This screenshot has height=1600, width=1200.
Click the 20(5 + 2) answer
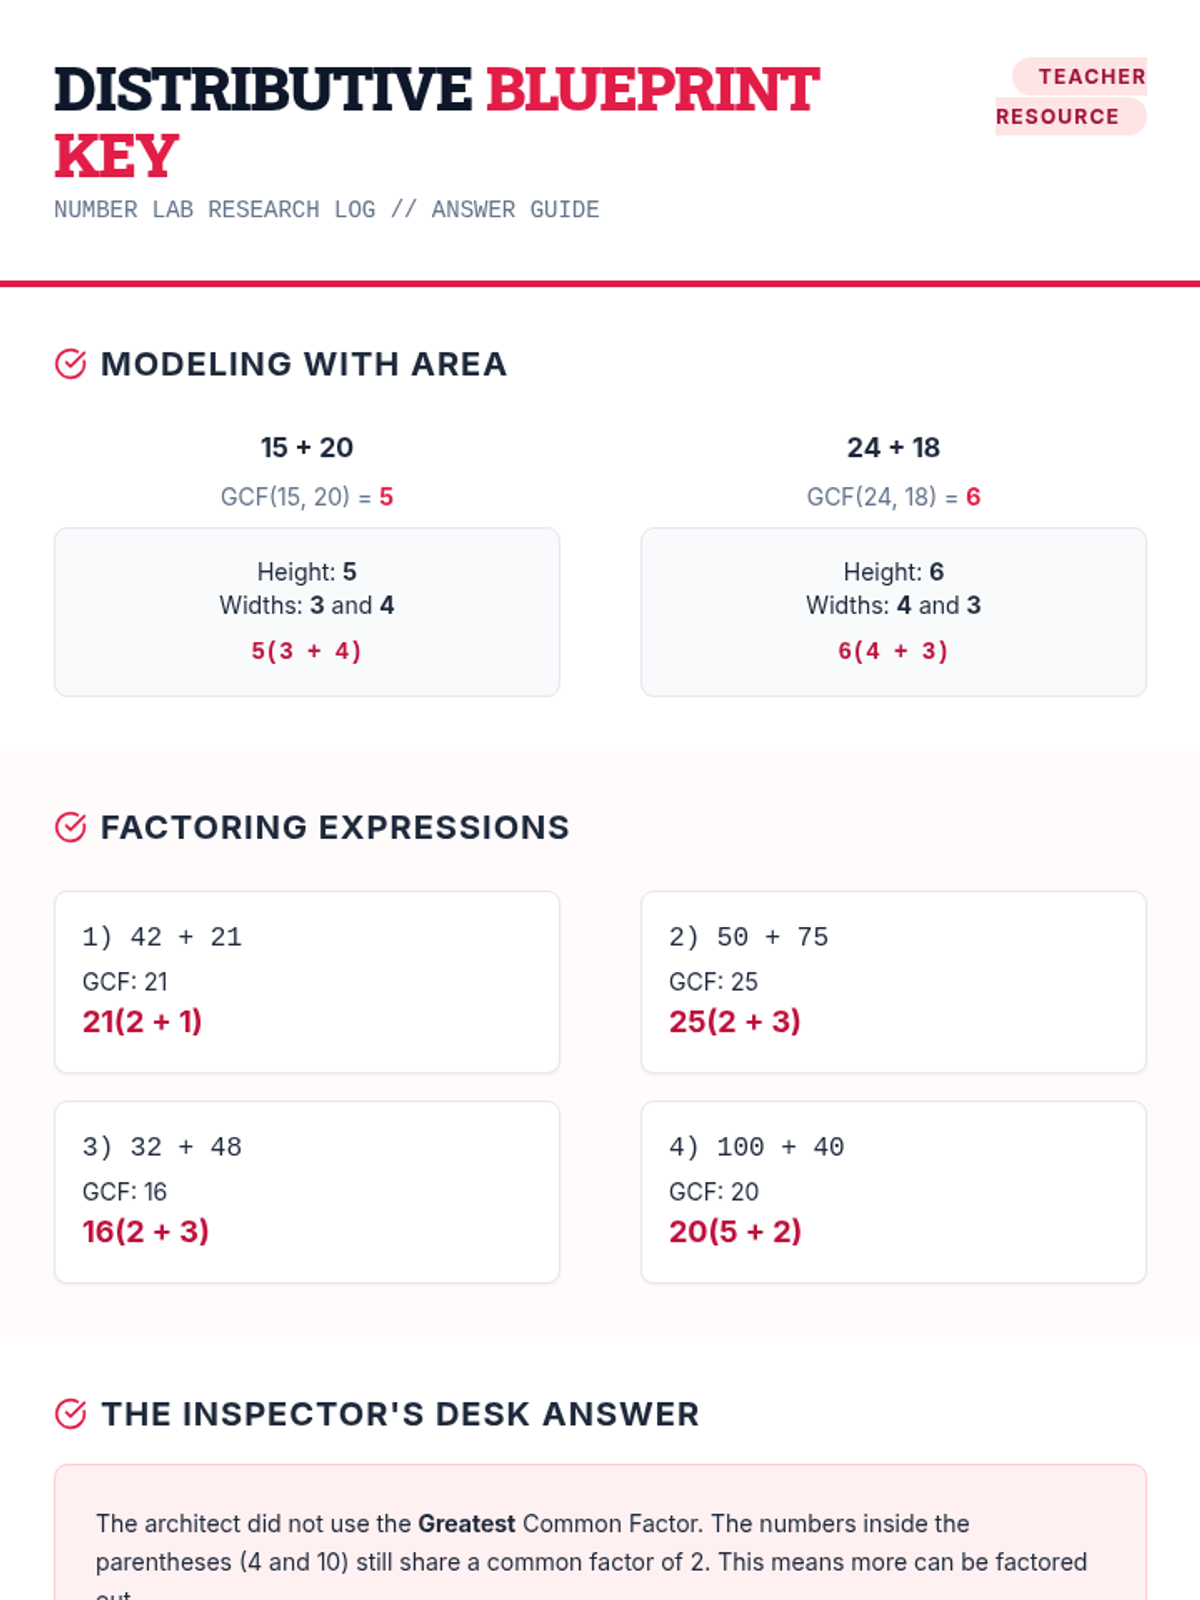735,1231
